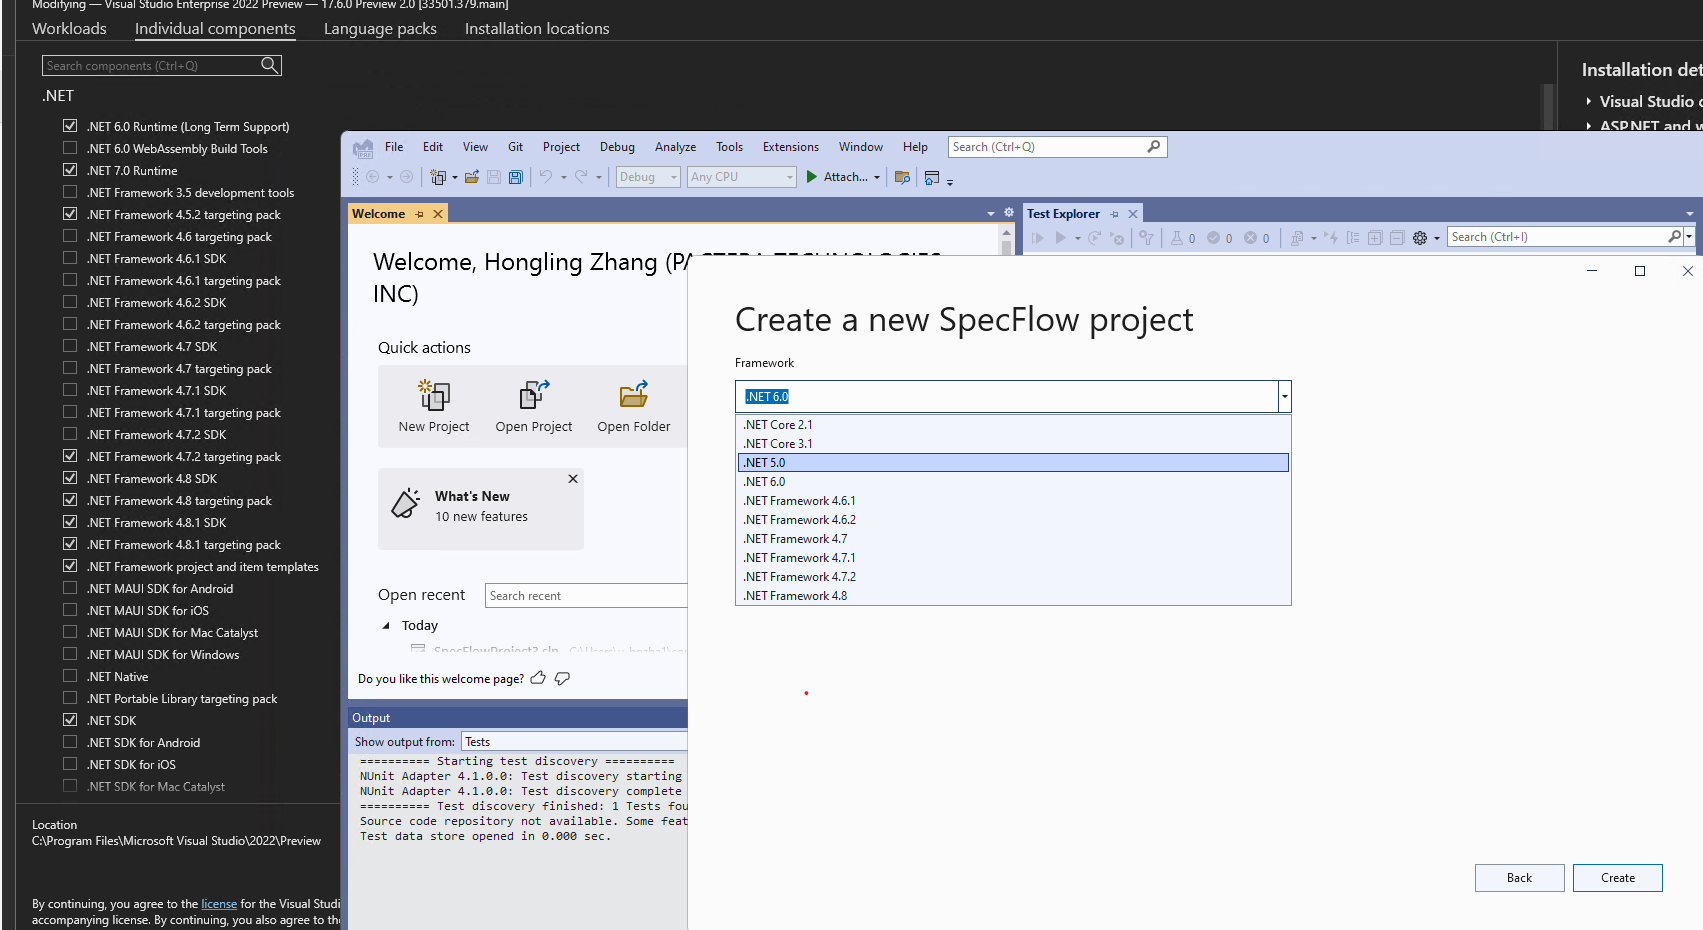Open the File menu
Image resolution: width=1703 pixels, height=930 pixels.
pyautogui.click(x=394, y=147)
